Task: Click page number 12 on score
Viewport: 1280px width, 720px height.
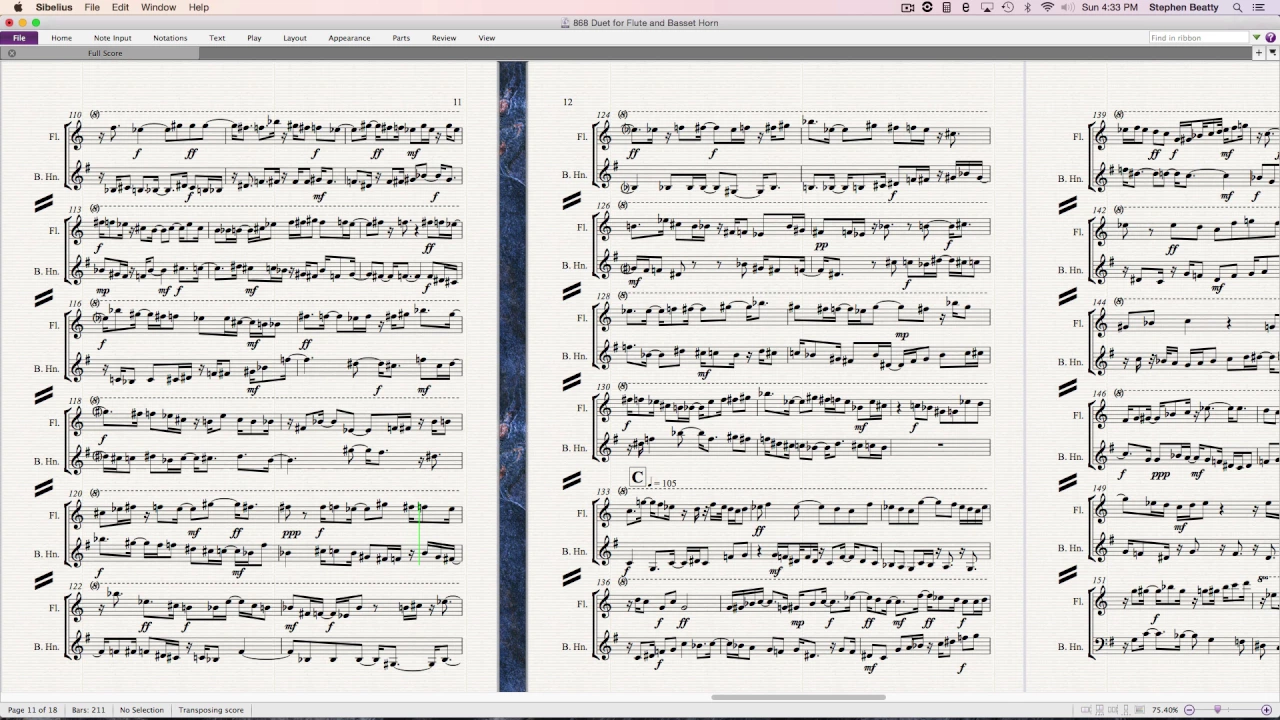Action: [567, 102]
